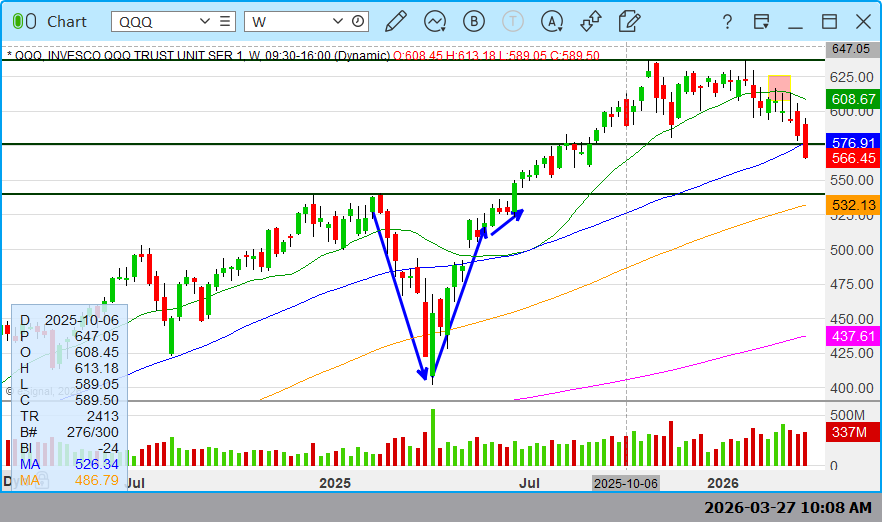The width and height of the screenshot is (882, 522).
Task: Click the 2025 year label on time axis
Action: click(x=335, y=483)
